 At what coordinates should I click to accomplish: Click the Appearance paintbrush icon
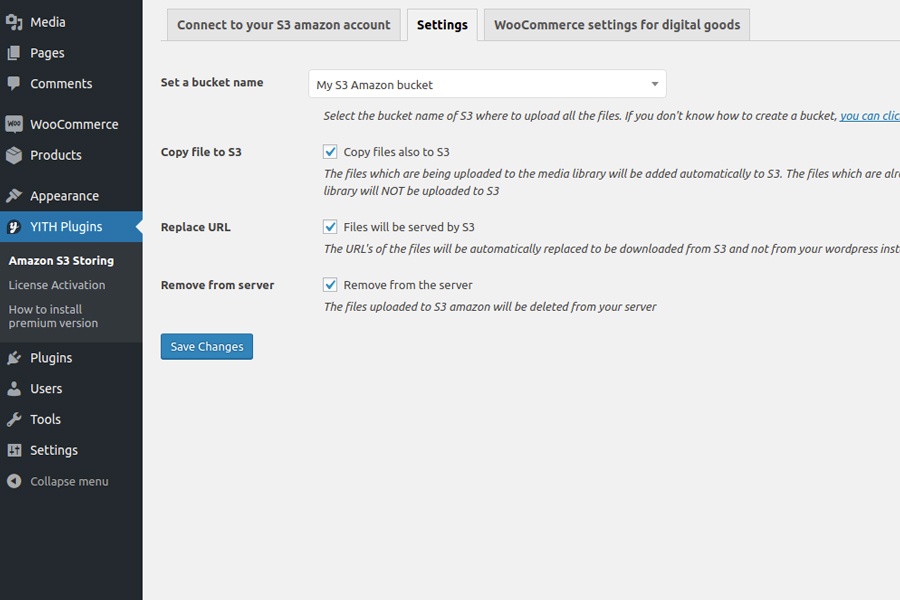(x=14, y=196)
